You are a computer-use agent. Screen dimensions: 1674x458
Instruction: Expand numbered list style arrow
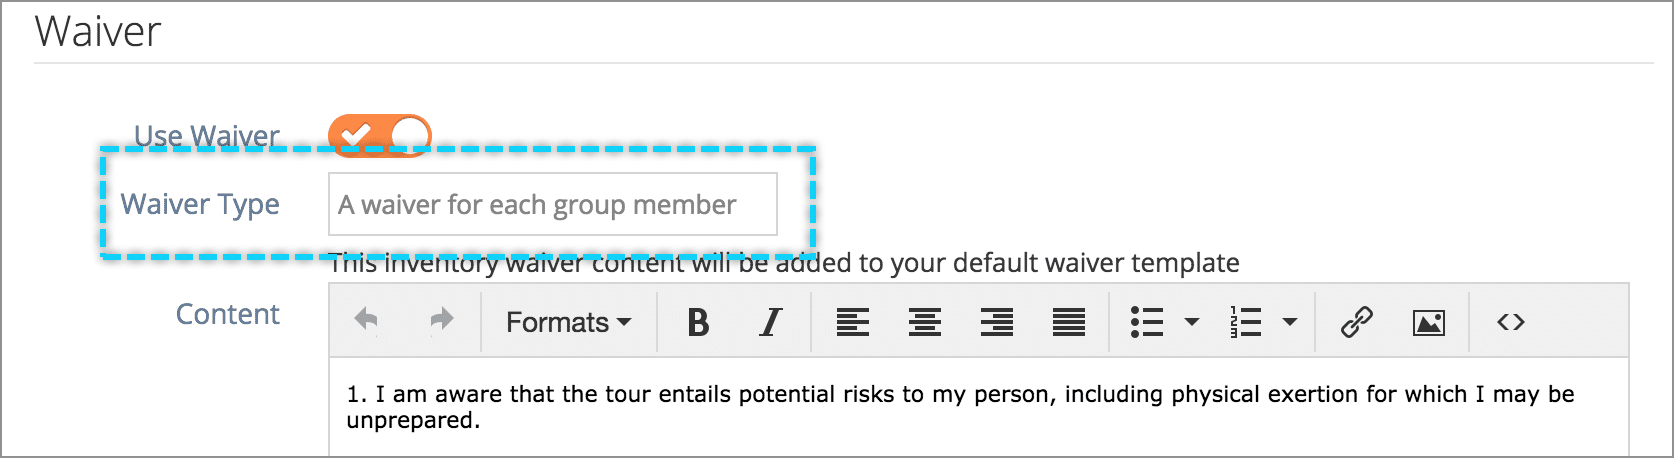pyautogui.click(x=1290, y=322)
